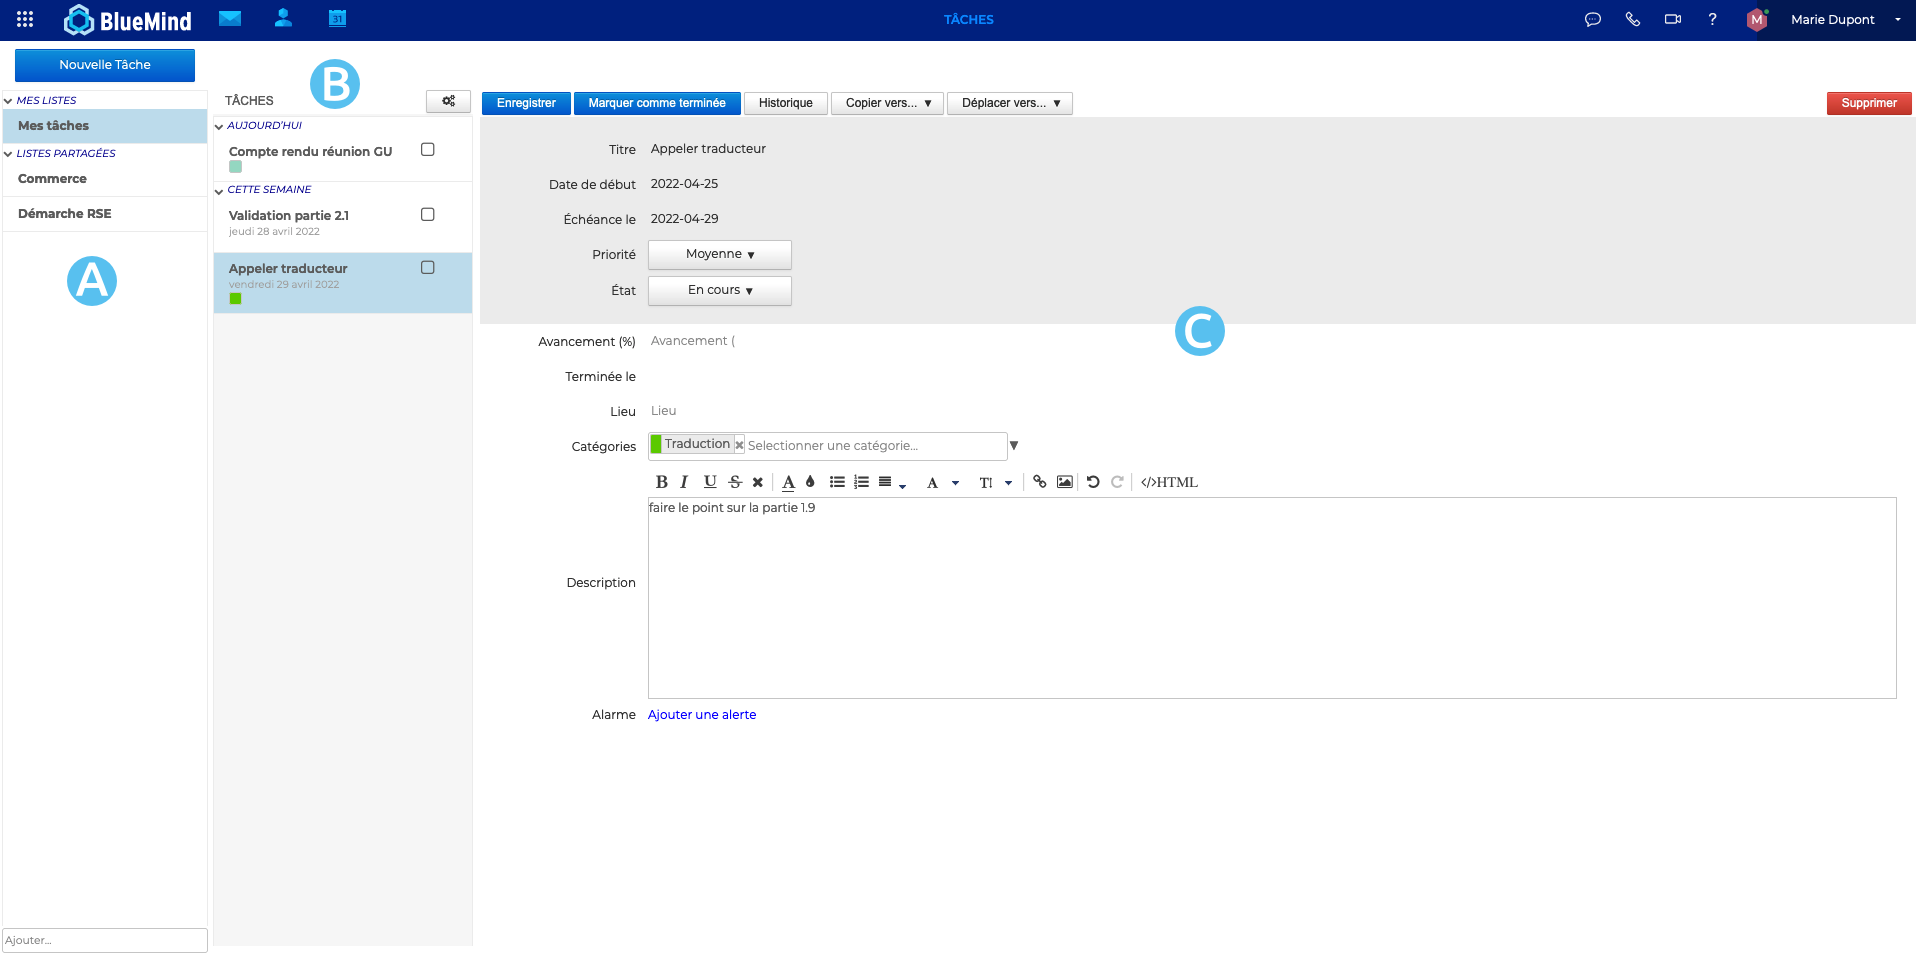Open the chat bubble icon

pyautogui.click(x=1593, y=19)
